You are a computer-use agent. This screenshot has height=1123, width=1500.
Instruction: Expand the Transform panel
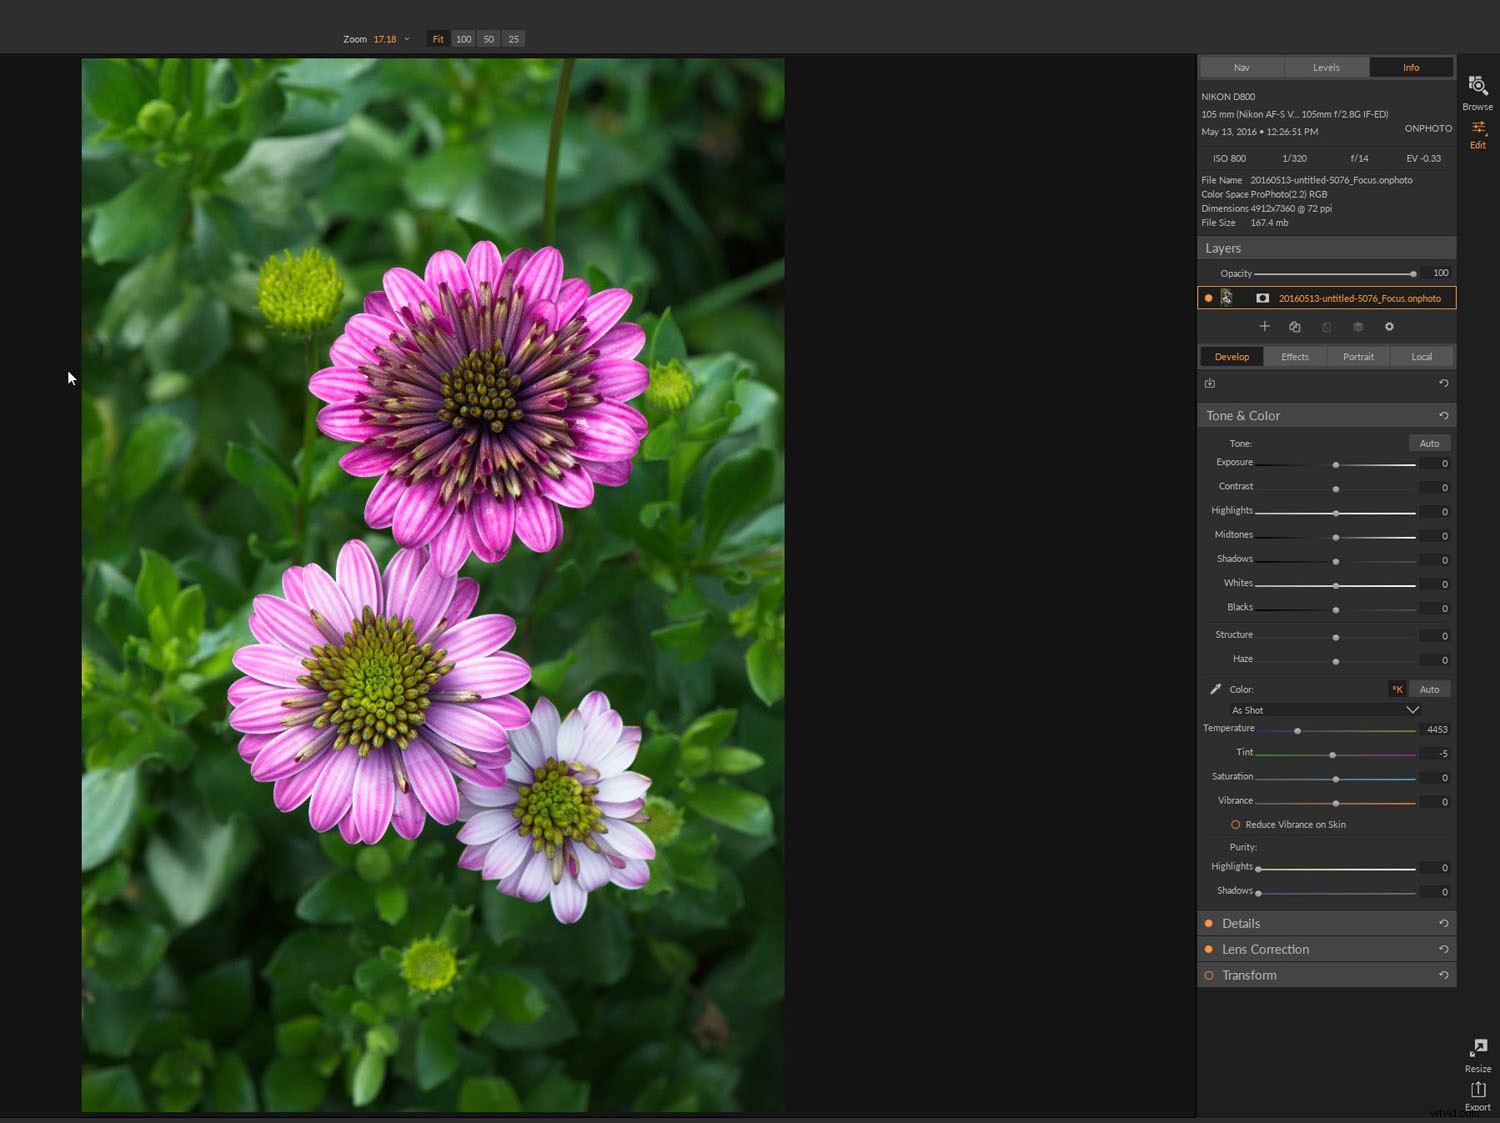[x=1249, y=975]
